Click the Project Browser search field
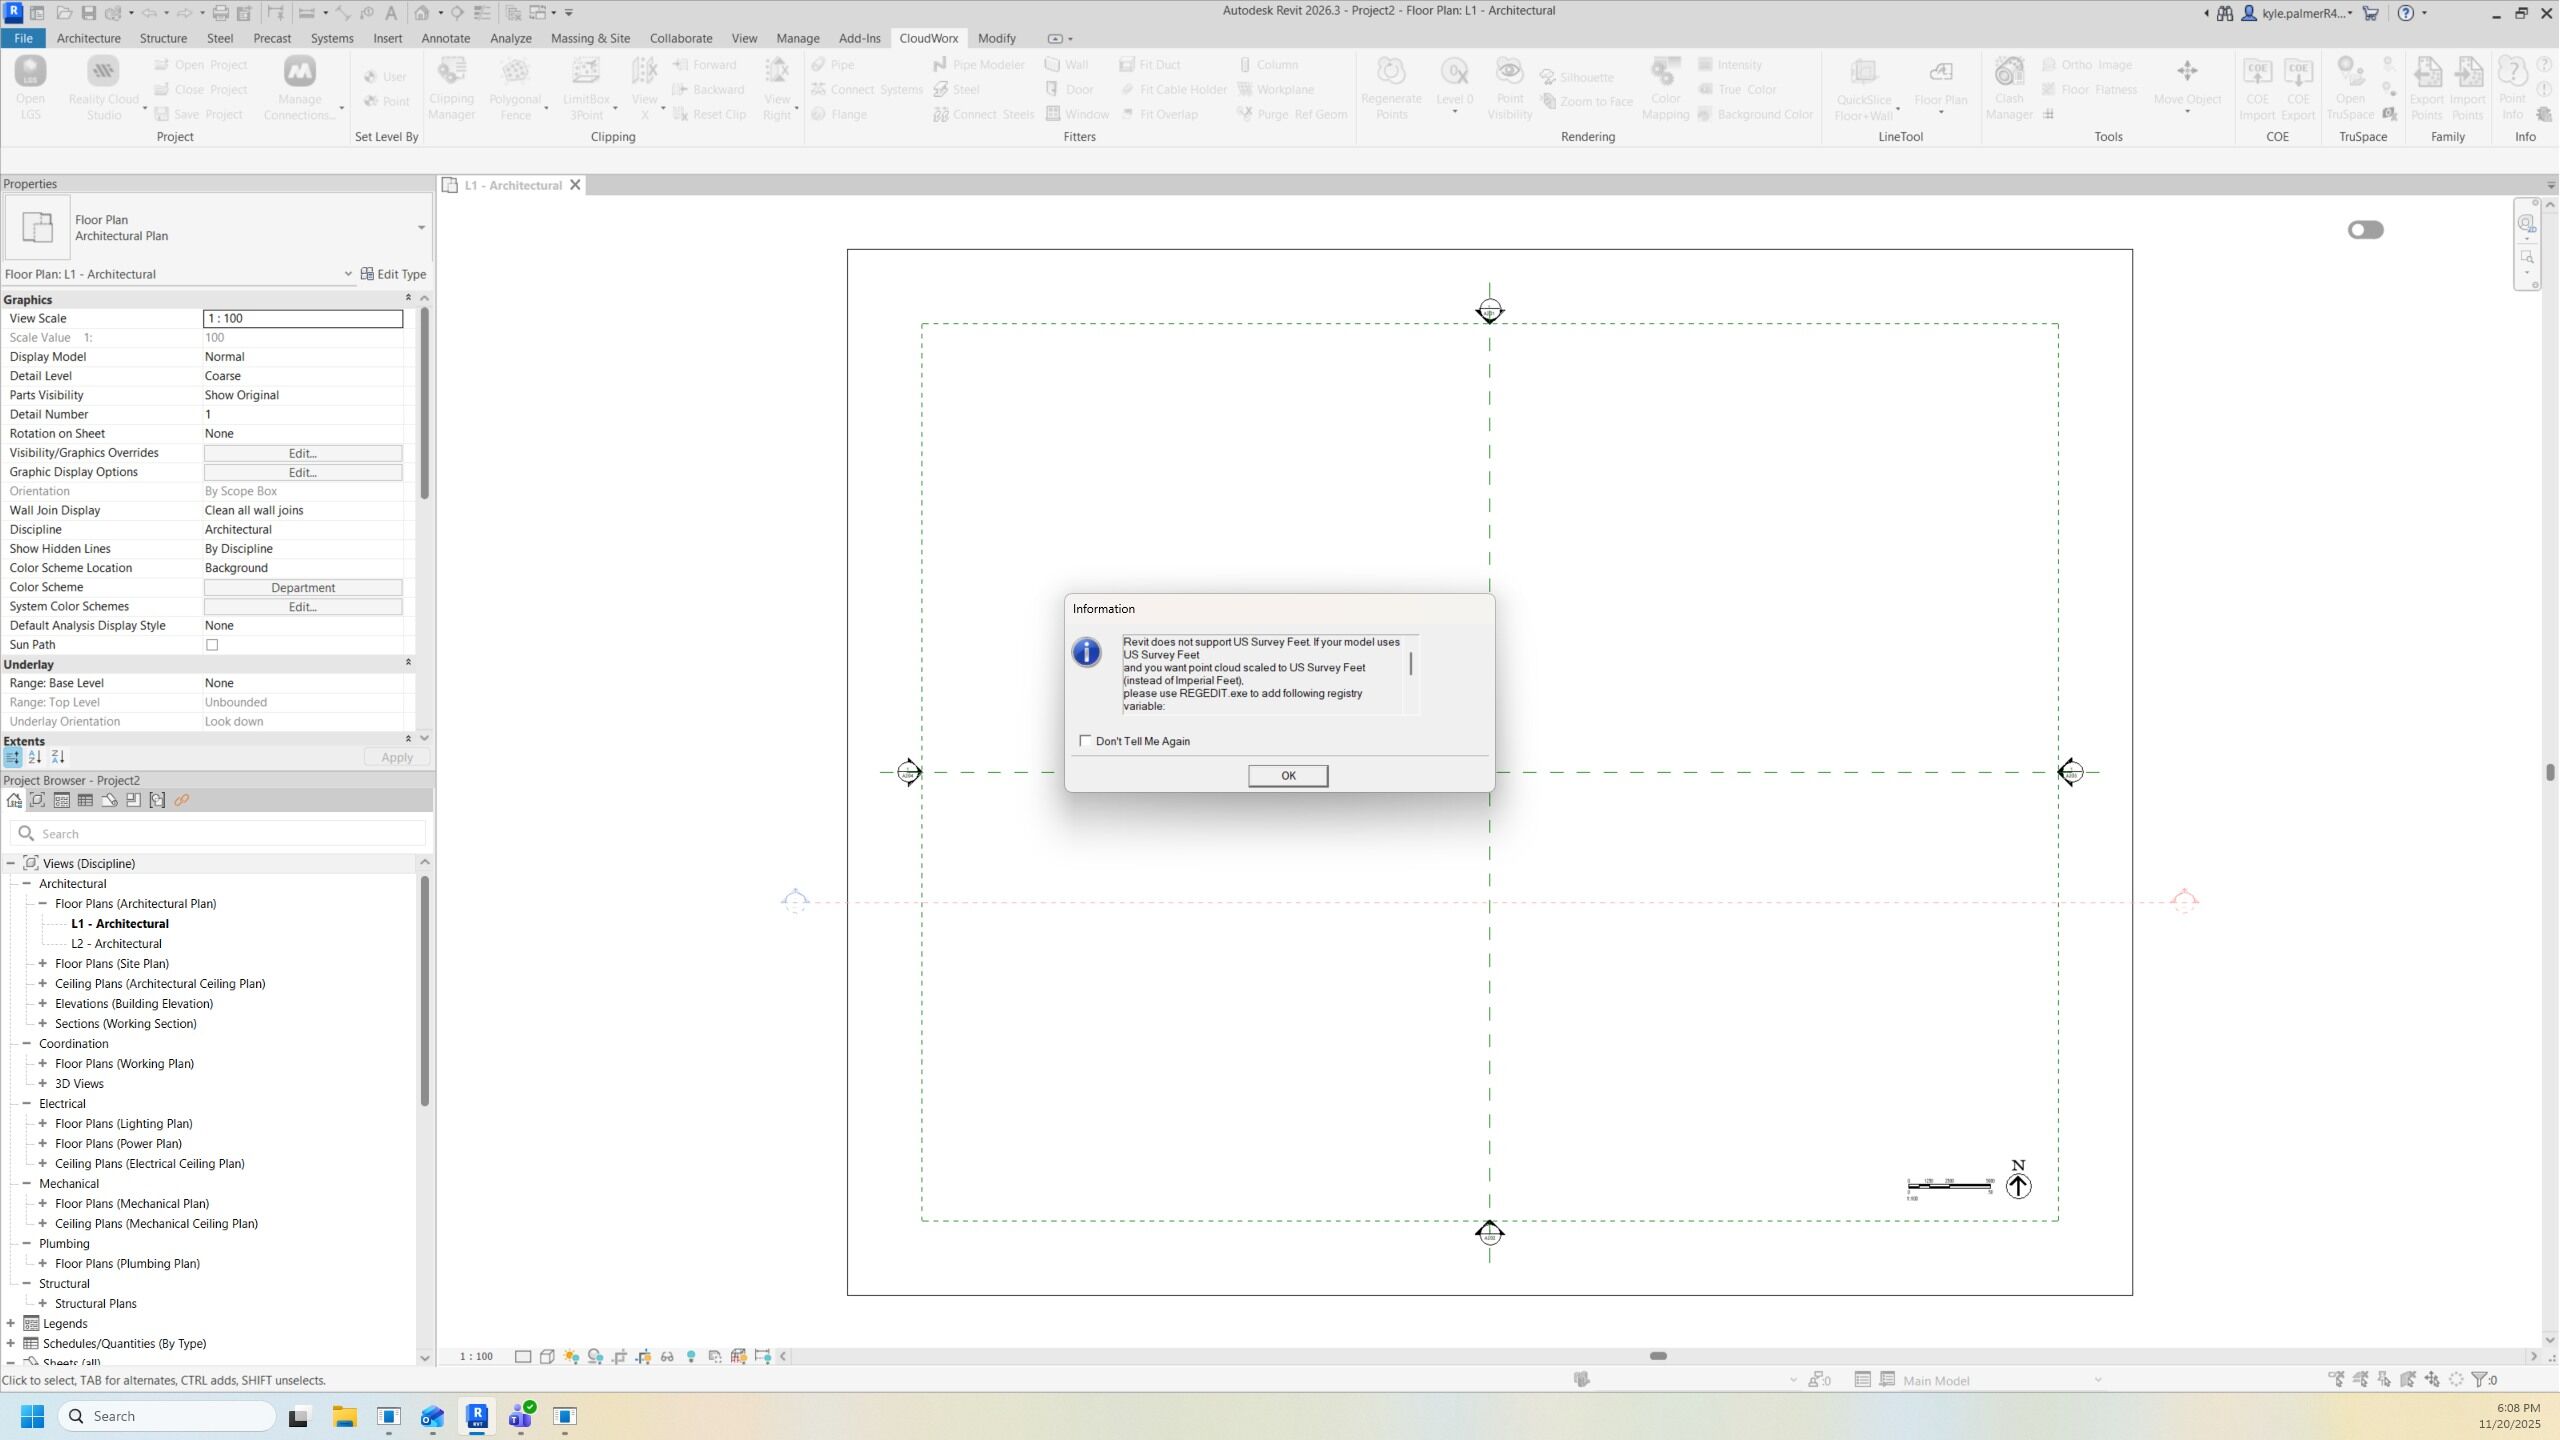 coord(220,834)
